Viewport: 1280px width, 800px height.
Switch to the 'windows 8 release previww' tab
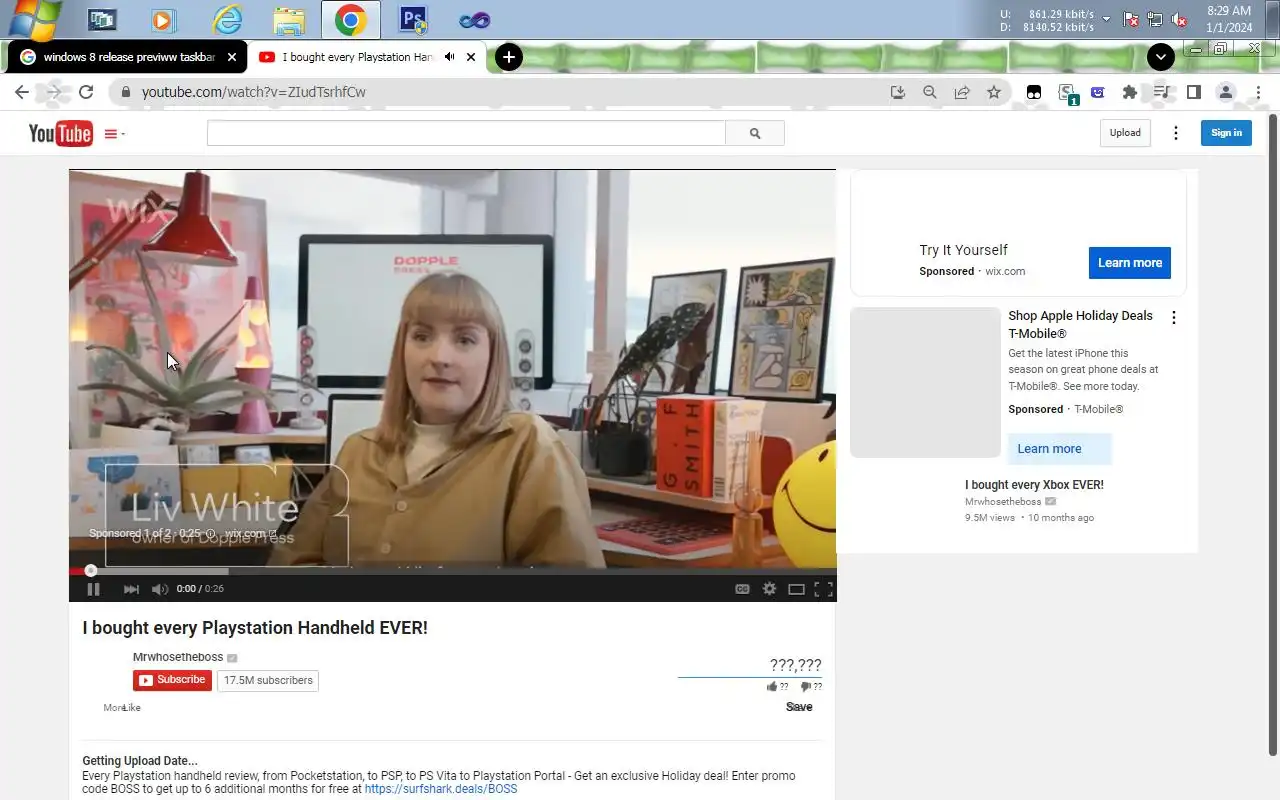coord(126,57)
